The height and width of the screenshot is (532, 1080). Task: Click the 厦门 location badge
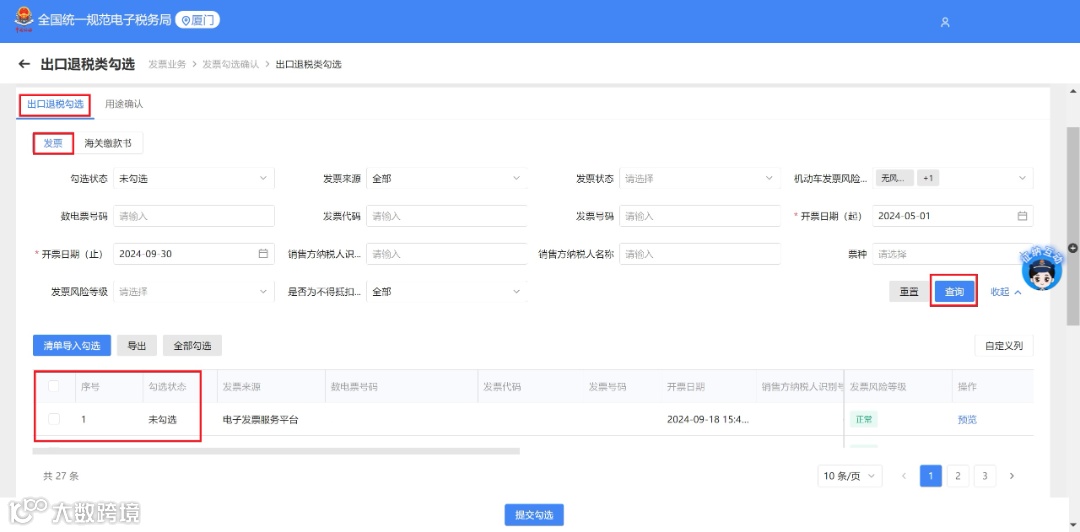[198, 20]
